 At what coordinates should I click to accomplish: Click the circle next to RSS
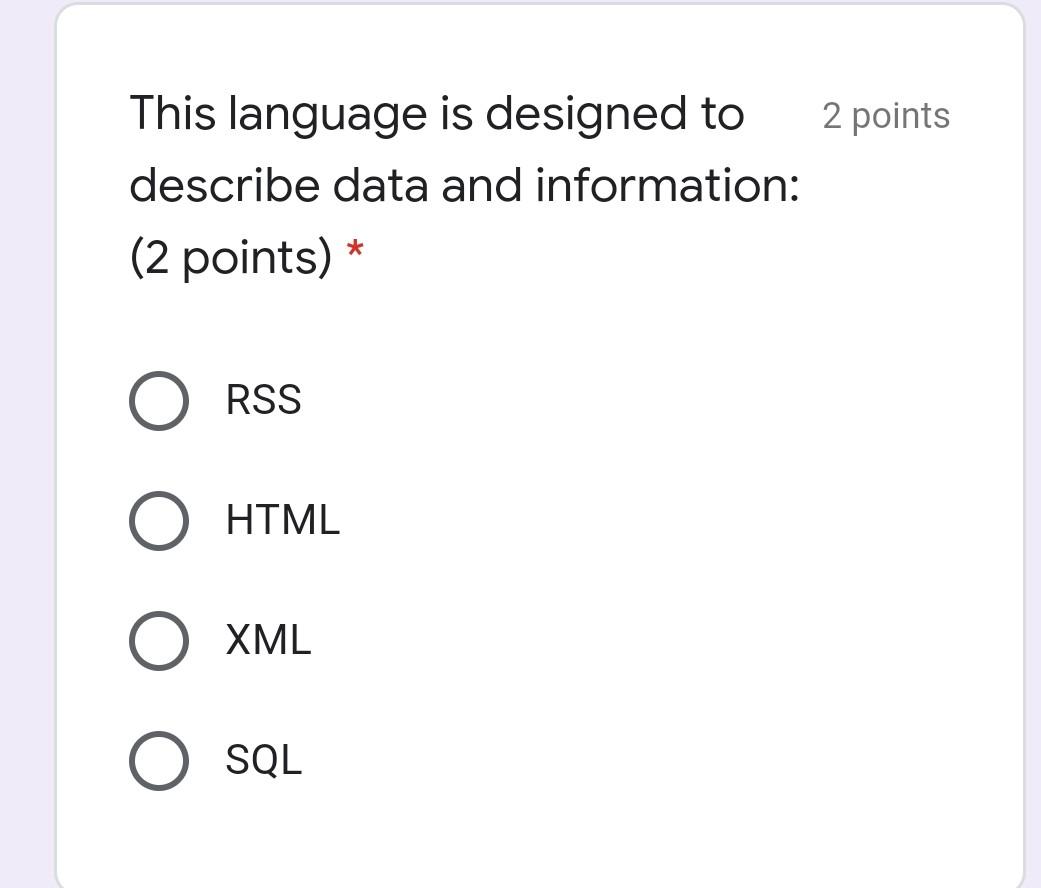(x=158, y=400)
